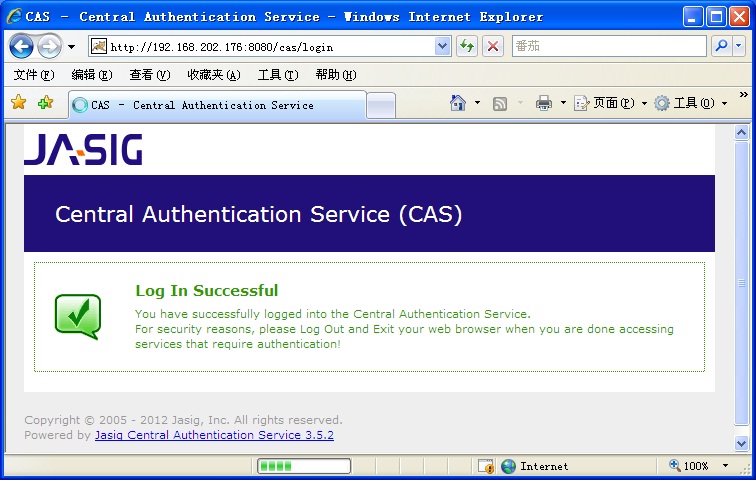
Task: Open the Jasig Central Authentication Service 3.5.2 link
Action: [x=214, y=435]
